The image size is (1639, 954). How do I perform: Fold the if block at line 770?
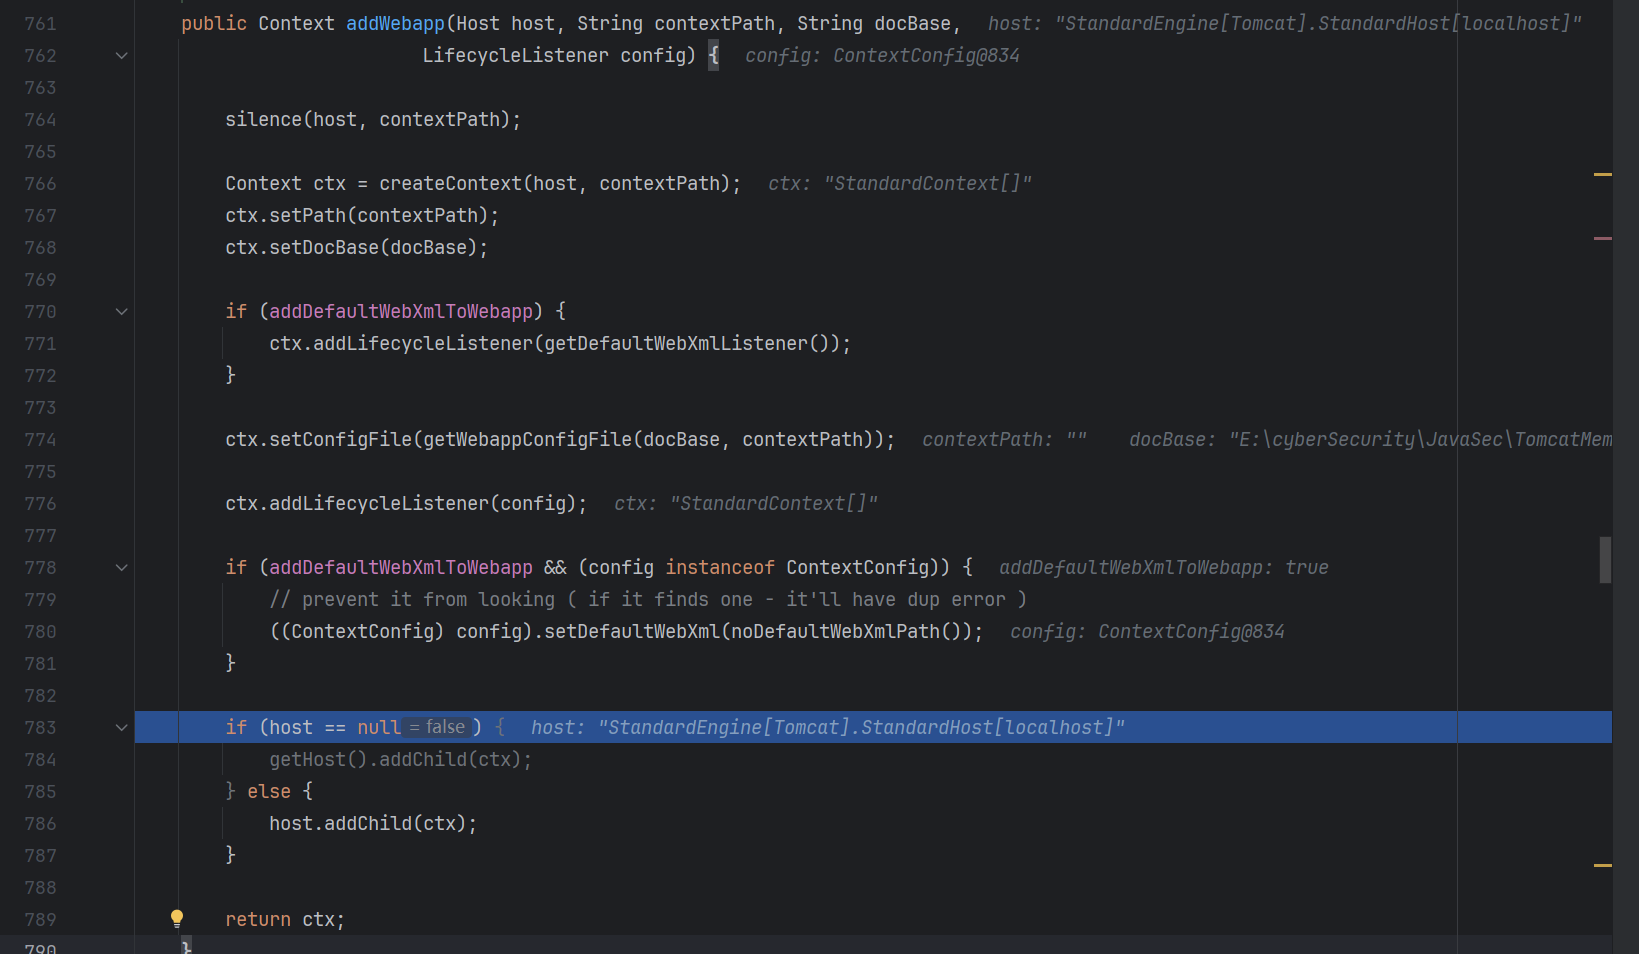coord(121,312)
